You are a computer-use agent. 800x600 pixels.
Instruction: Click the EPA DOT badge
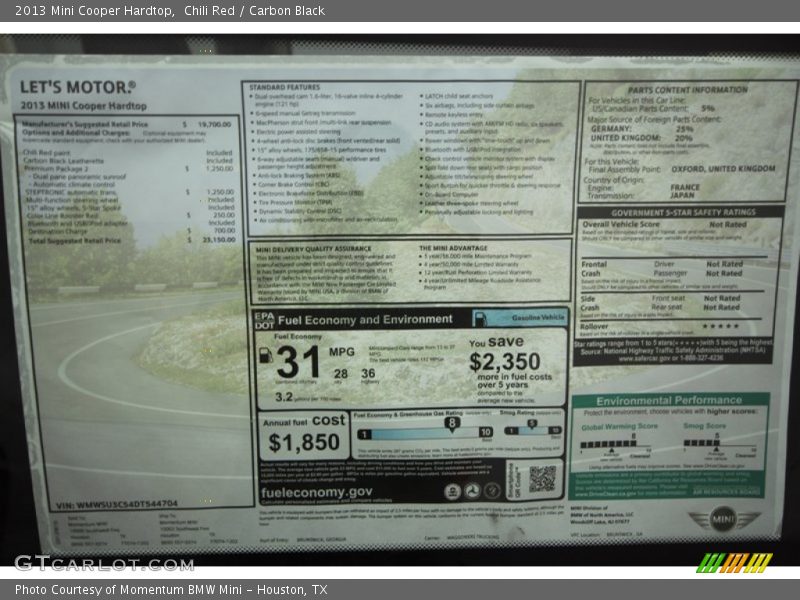(264, 320)
